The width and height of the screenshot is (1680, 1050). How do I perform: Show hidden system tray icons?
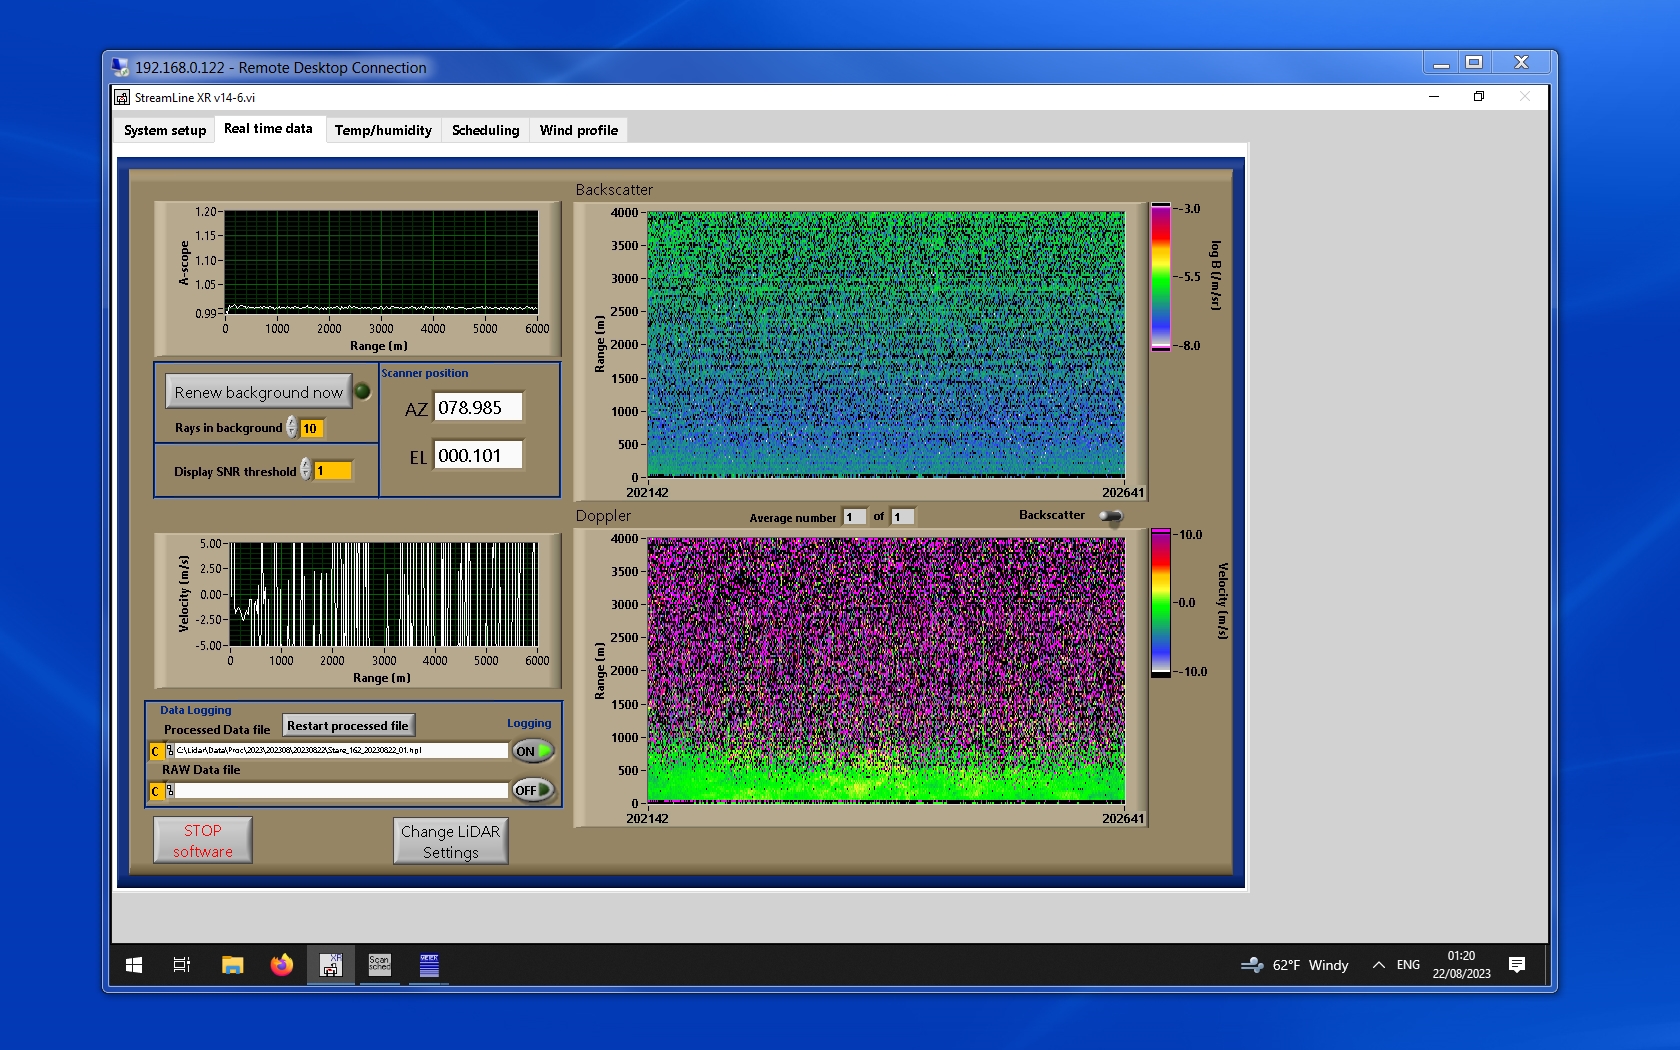click(x=1378, y=965)
